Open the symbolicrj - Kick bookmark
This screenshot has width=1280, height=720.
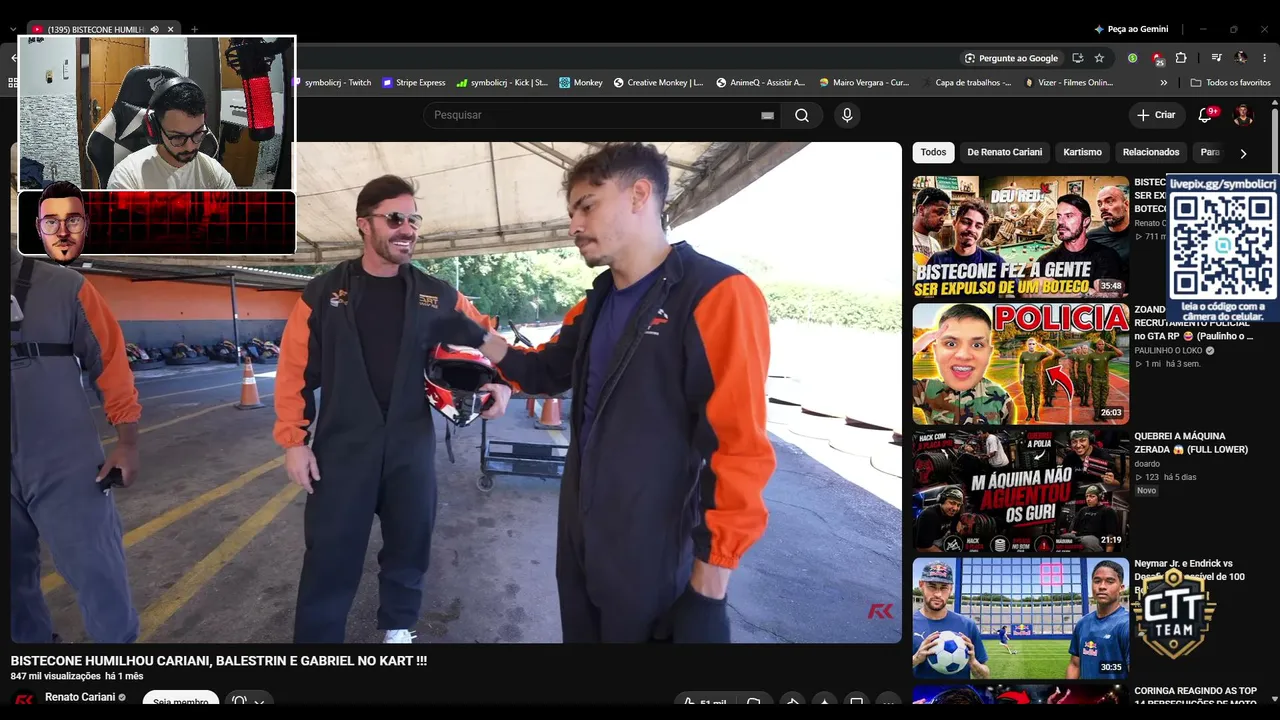pyautogui.click(x=502, y=83)
